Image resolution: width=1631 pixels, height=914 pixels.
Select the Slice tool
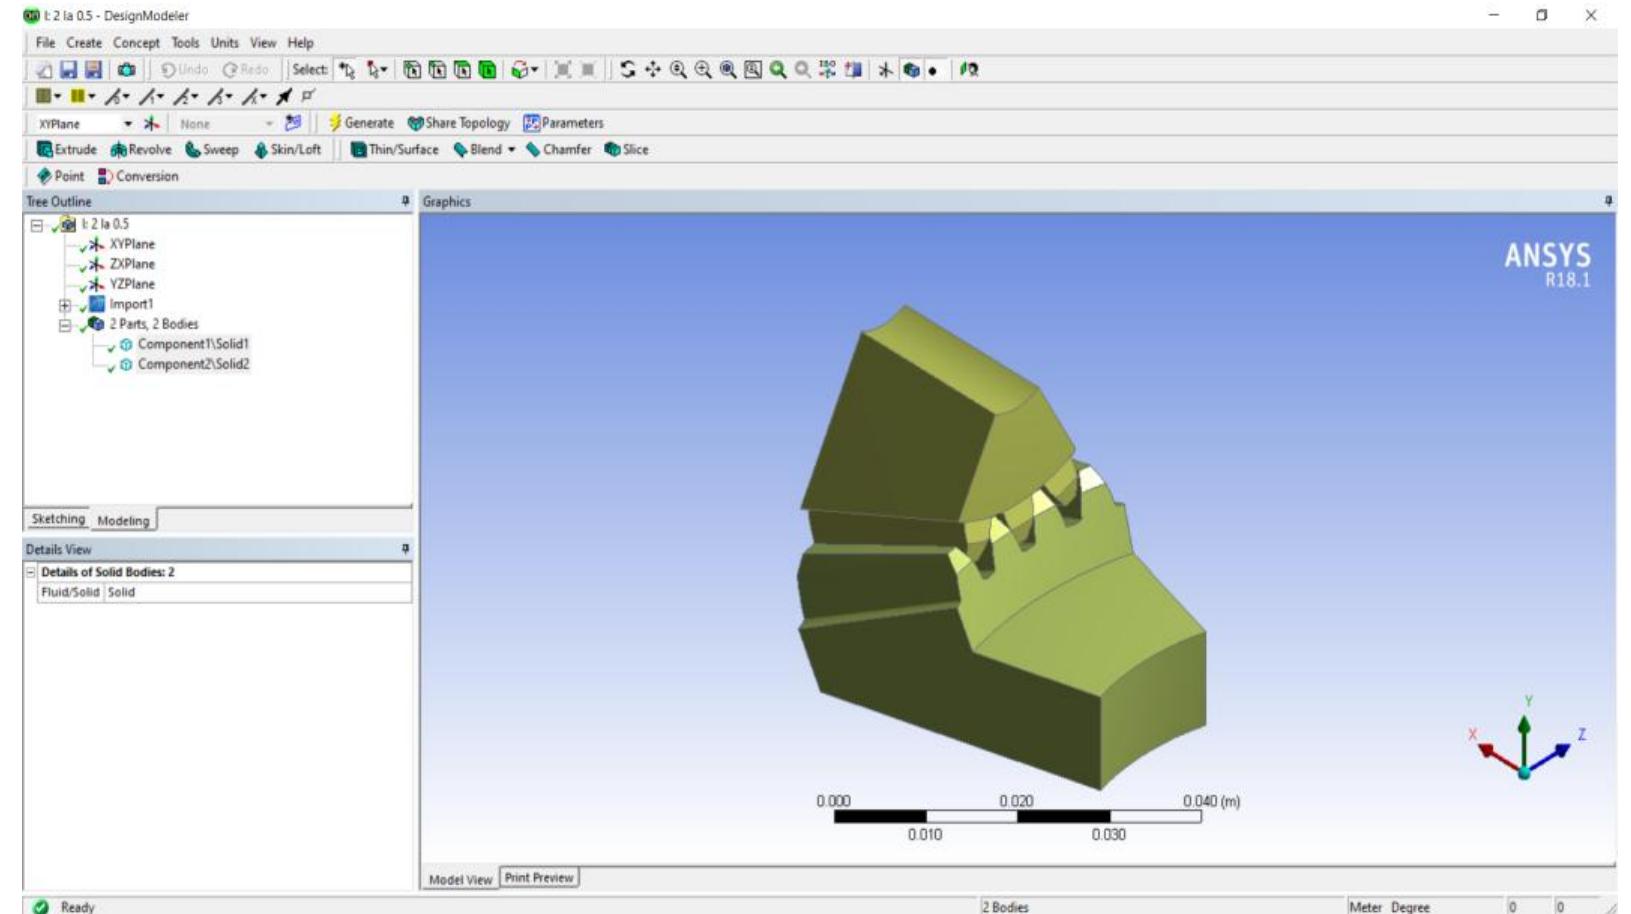pyautogui.click(x=626, y=150)
